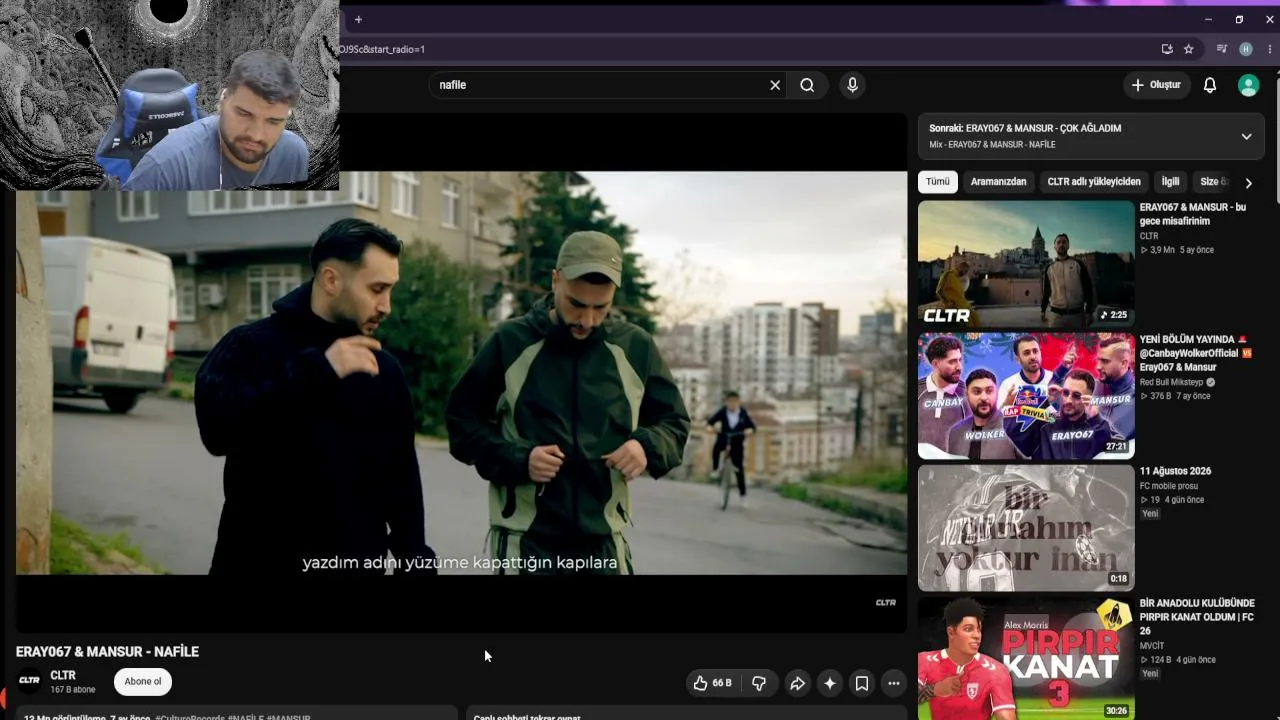Open the 11 Ağustos 2026 video thumbnail

[x=1026, y=528]
